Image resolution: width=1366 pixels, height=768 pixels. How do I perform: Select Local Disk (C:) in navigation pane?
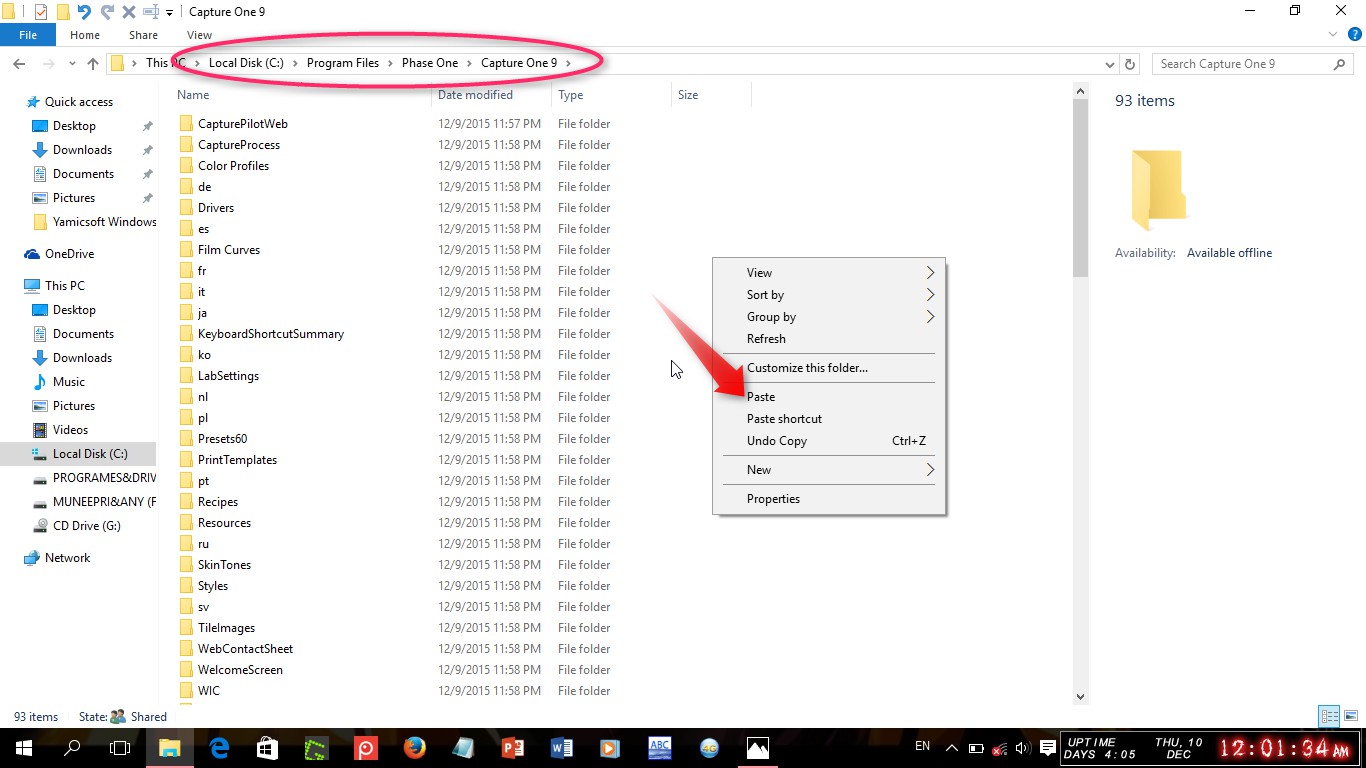[x=90, y=454]
